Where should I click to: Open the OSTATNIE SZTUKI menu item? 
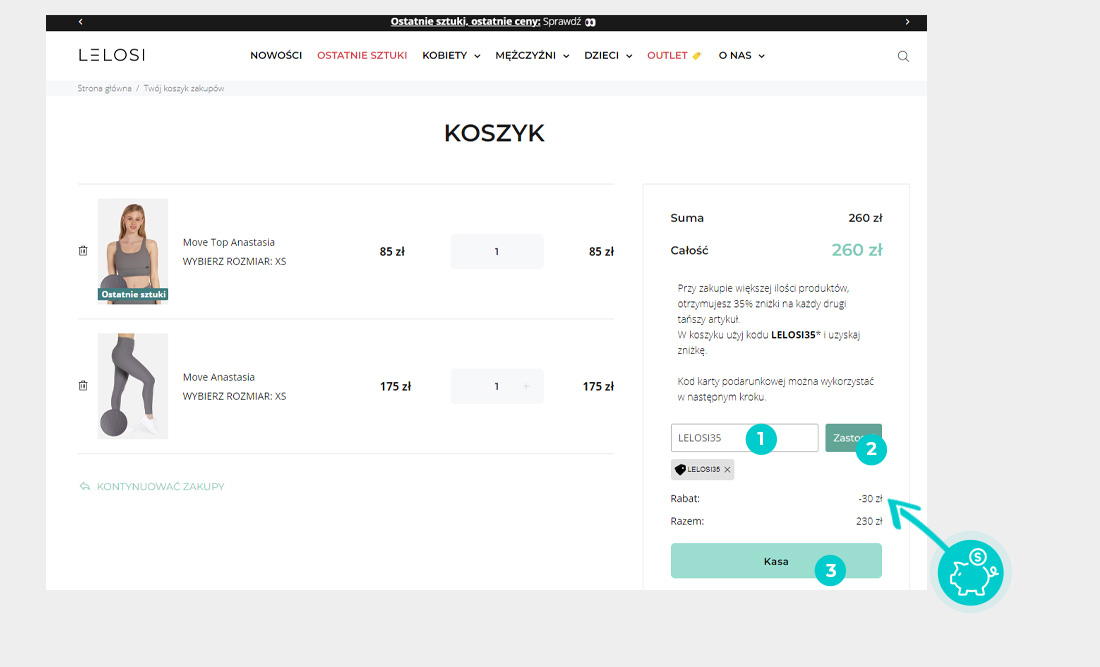(x=362, y=55)
